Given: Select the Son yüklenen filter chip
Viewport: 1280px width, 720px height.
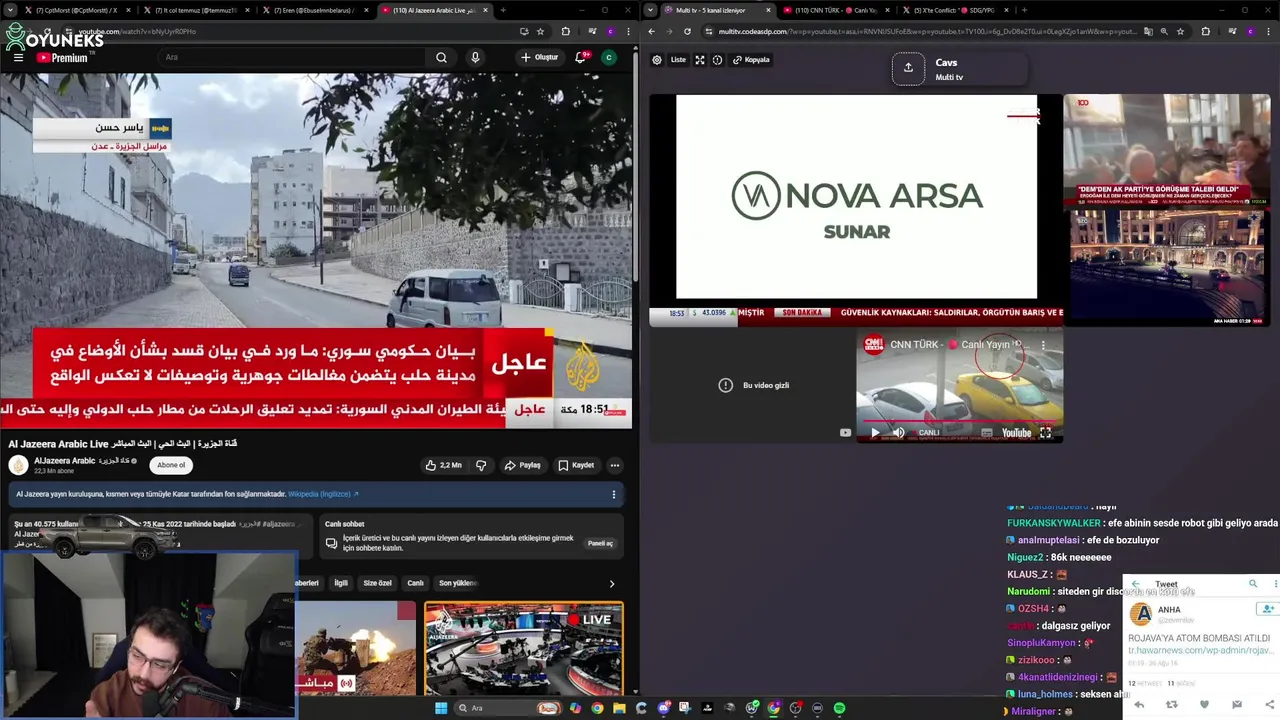Looking at the screenshot, I should pos(458,583).
